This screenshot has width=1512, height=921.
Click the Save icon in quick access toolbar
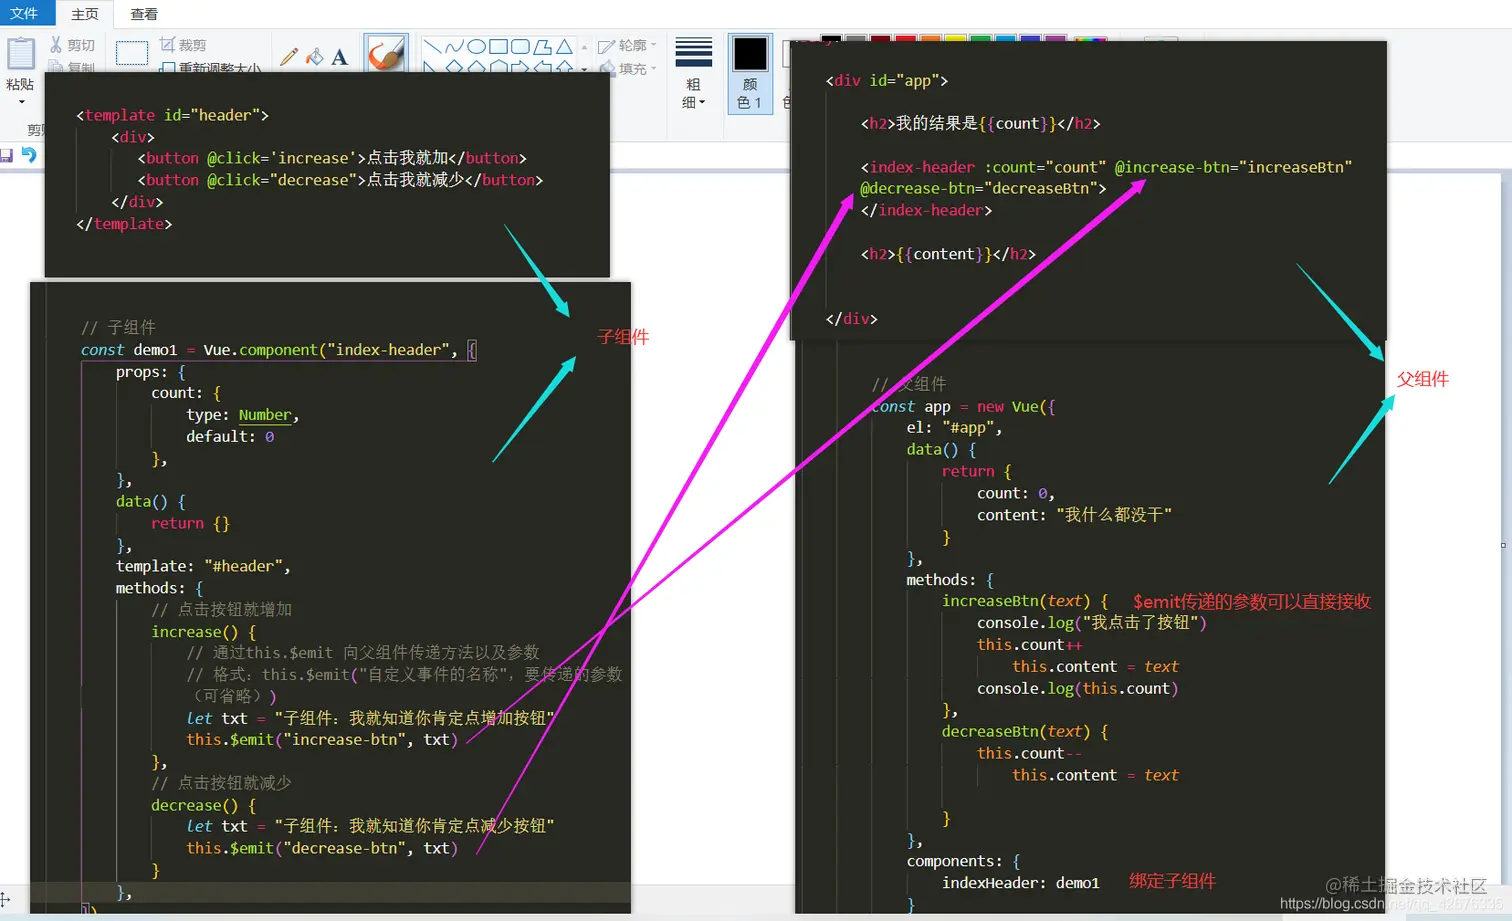[6, 155]
